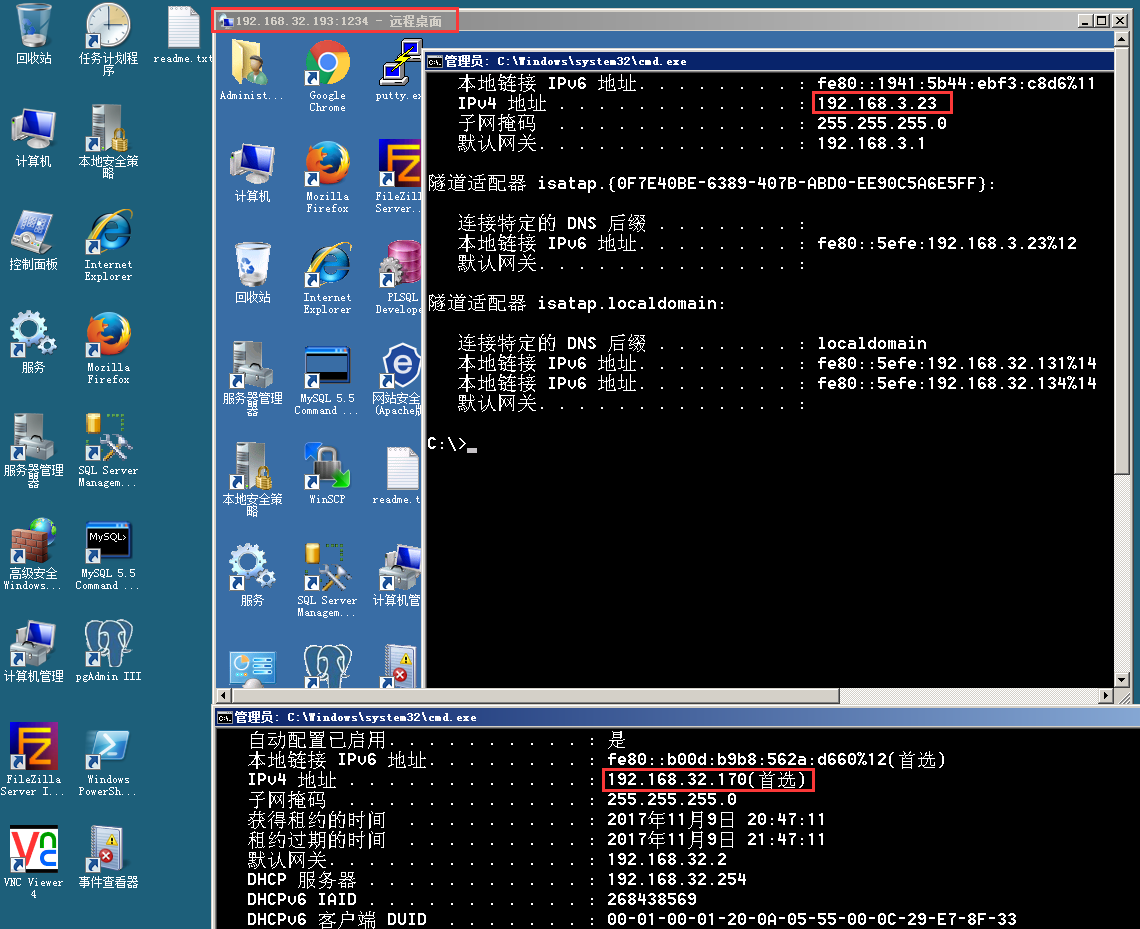The width and height of the screenshot is (1140, 929).
Task: Open 事件查看器 event viewer icon
Action: pyautogui.click(x=108, y=858)
